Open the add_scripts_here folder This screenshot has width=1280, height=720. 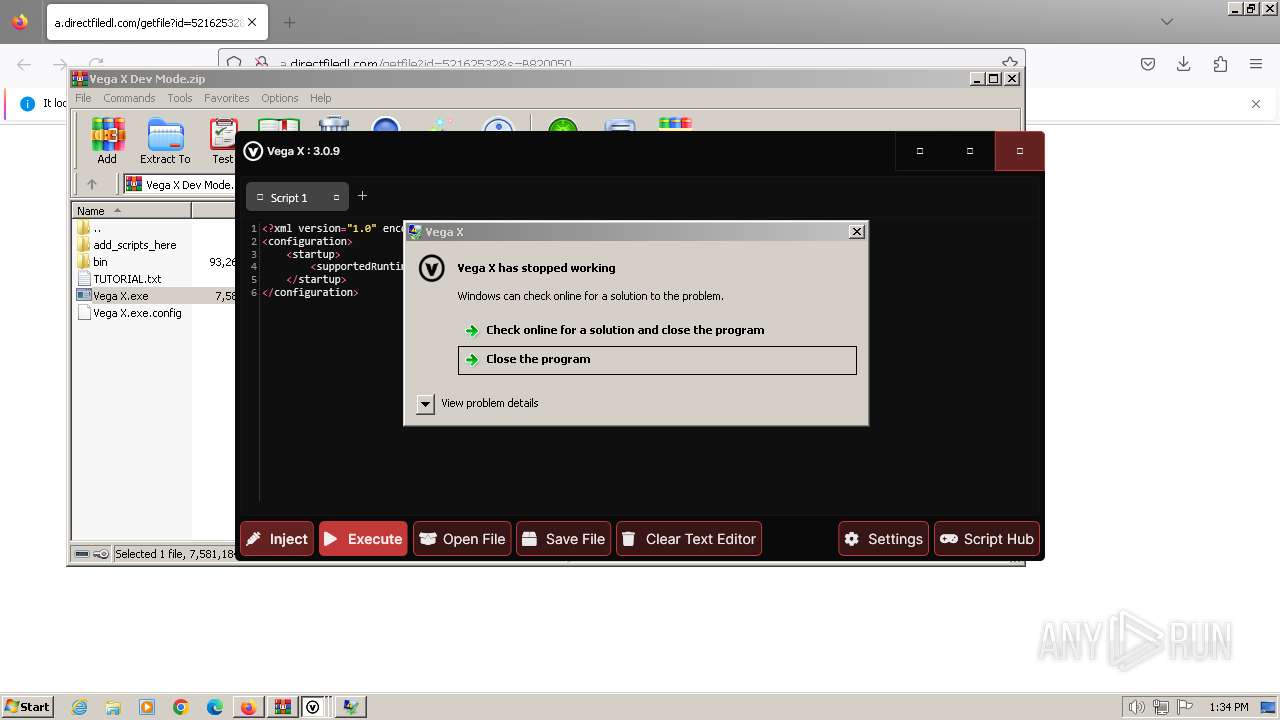point(134,245)
